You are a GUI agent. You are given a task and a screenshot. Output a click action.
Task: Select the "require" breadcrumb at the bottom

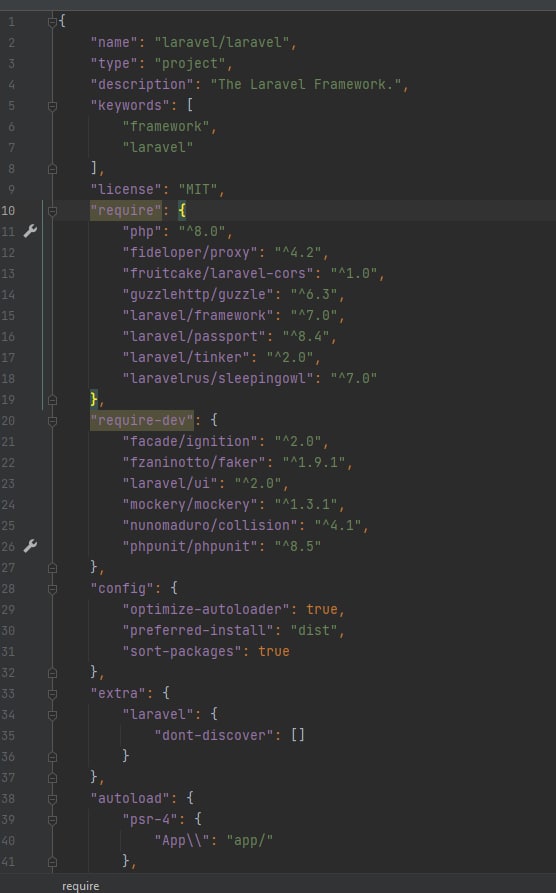(x=80, y=886)
